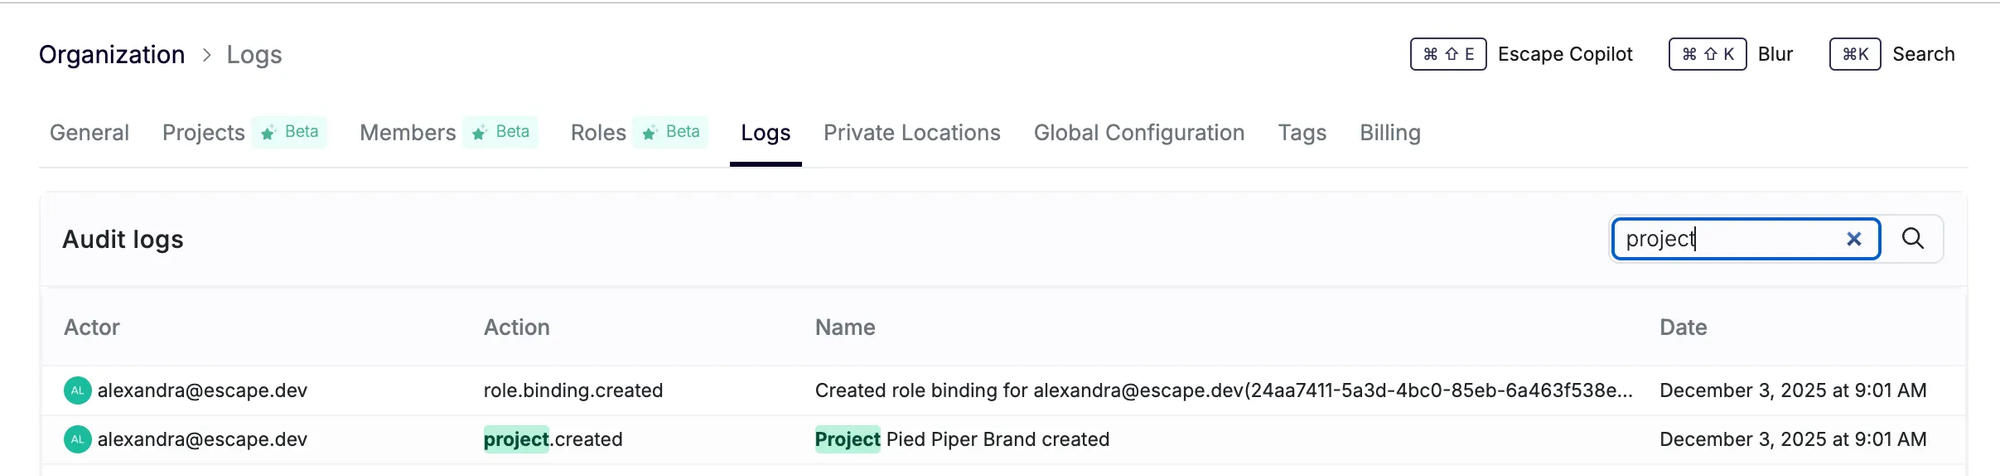The height and width of the screenshot is (476, 2000).
Task: Click the Blur shortcut key badge
Action: [1707, 54]
